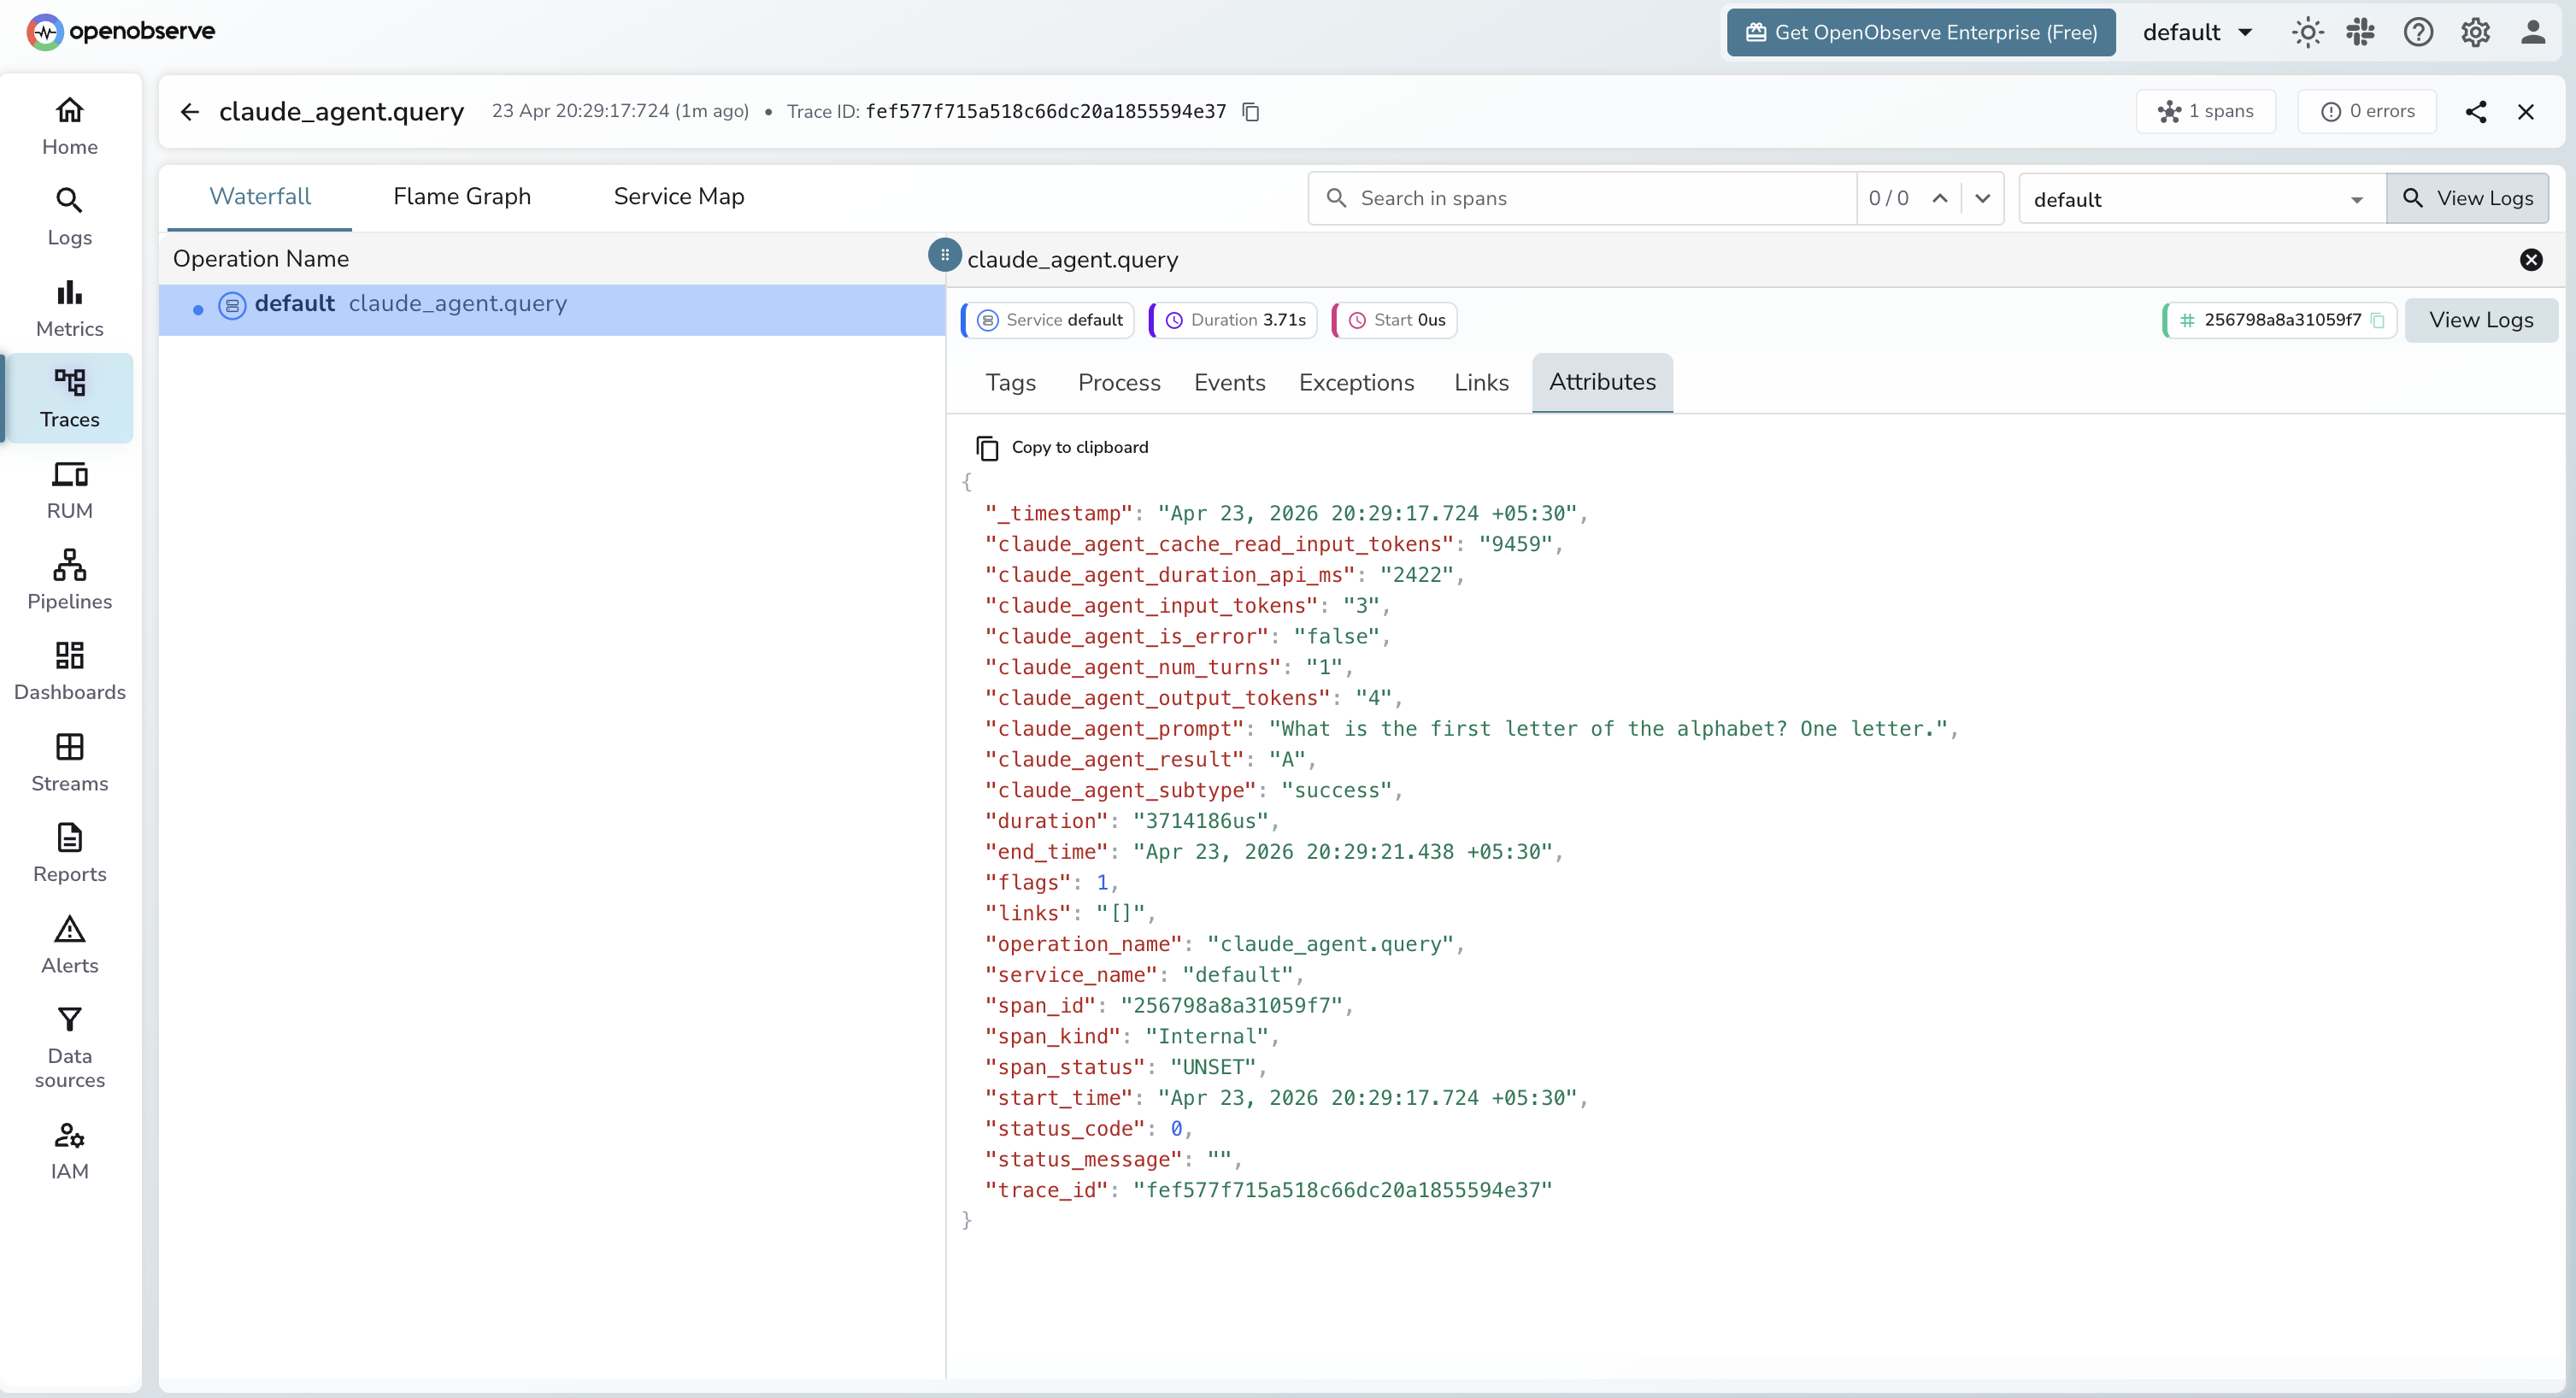
Task: Navigate back using the arrow icon
Action: pyautogui.click(x=189, y=111)
